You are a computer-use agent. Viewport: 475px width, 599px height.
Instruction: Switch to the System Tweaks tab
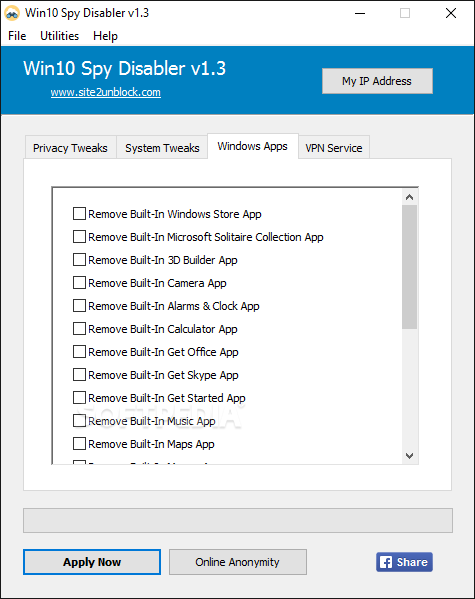(x=162, y=147)
